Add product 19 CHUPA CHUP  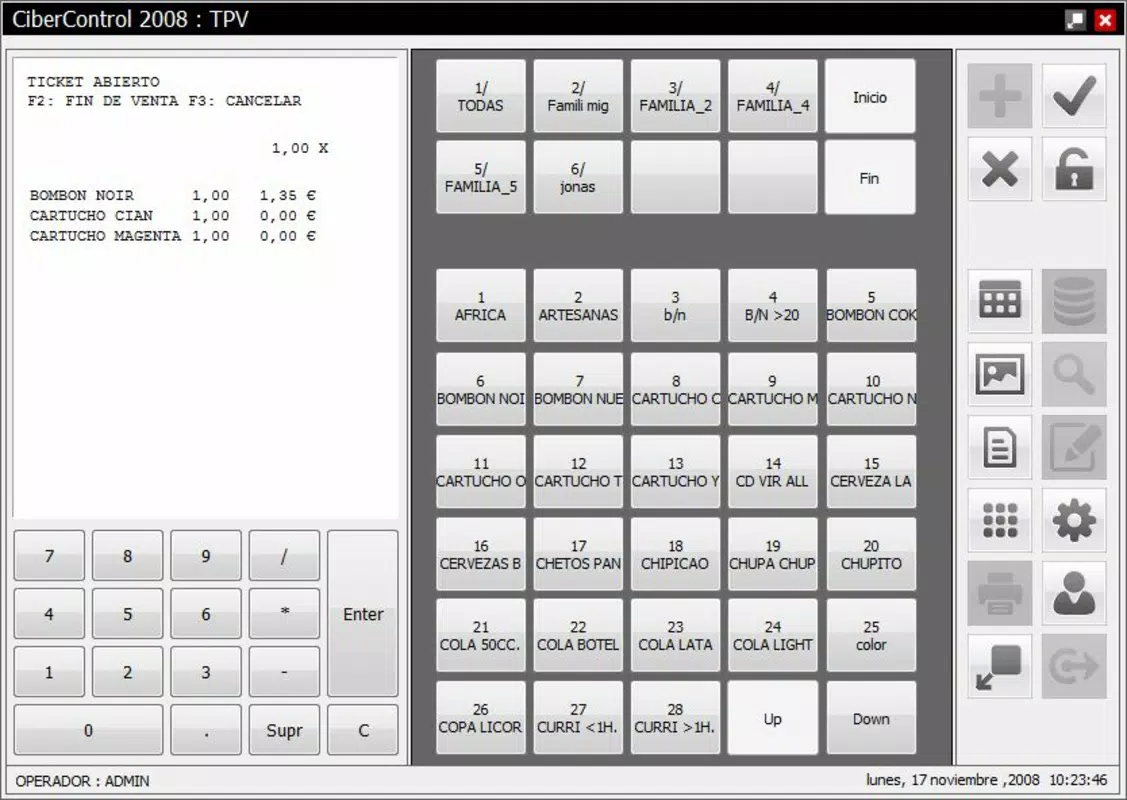[x=773, y=554]
